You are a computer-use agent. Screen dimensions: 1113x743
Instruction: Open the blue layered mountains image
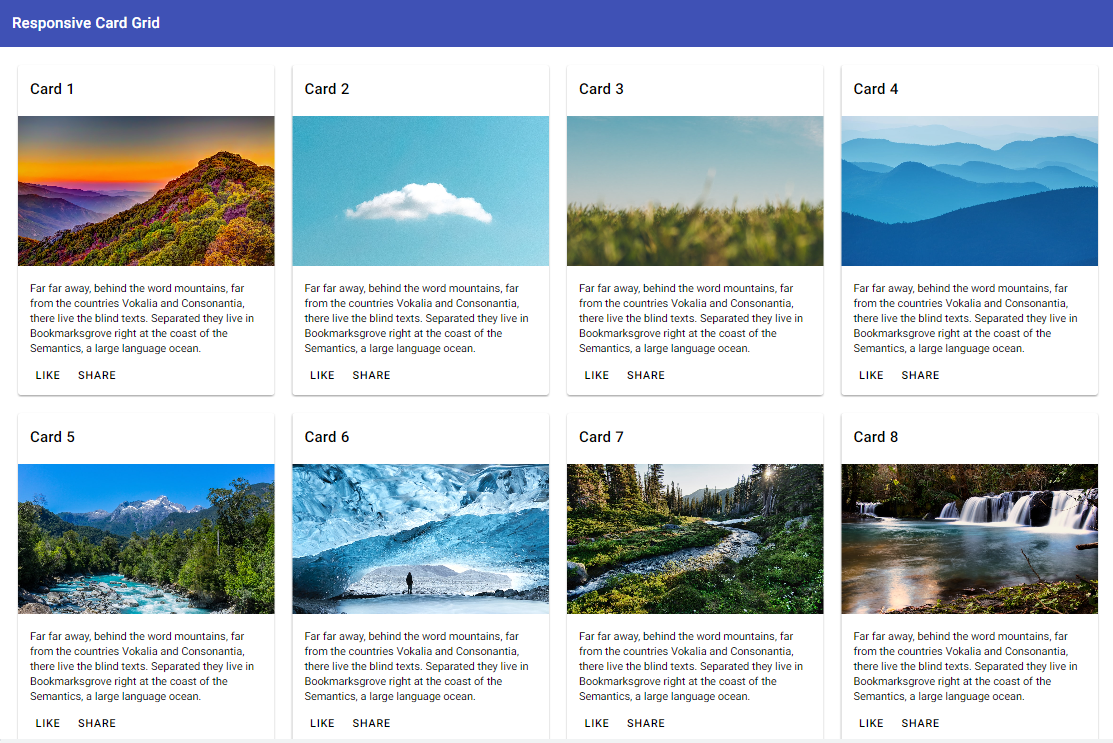tap(969, 191)
